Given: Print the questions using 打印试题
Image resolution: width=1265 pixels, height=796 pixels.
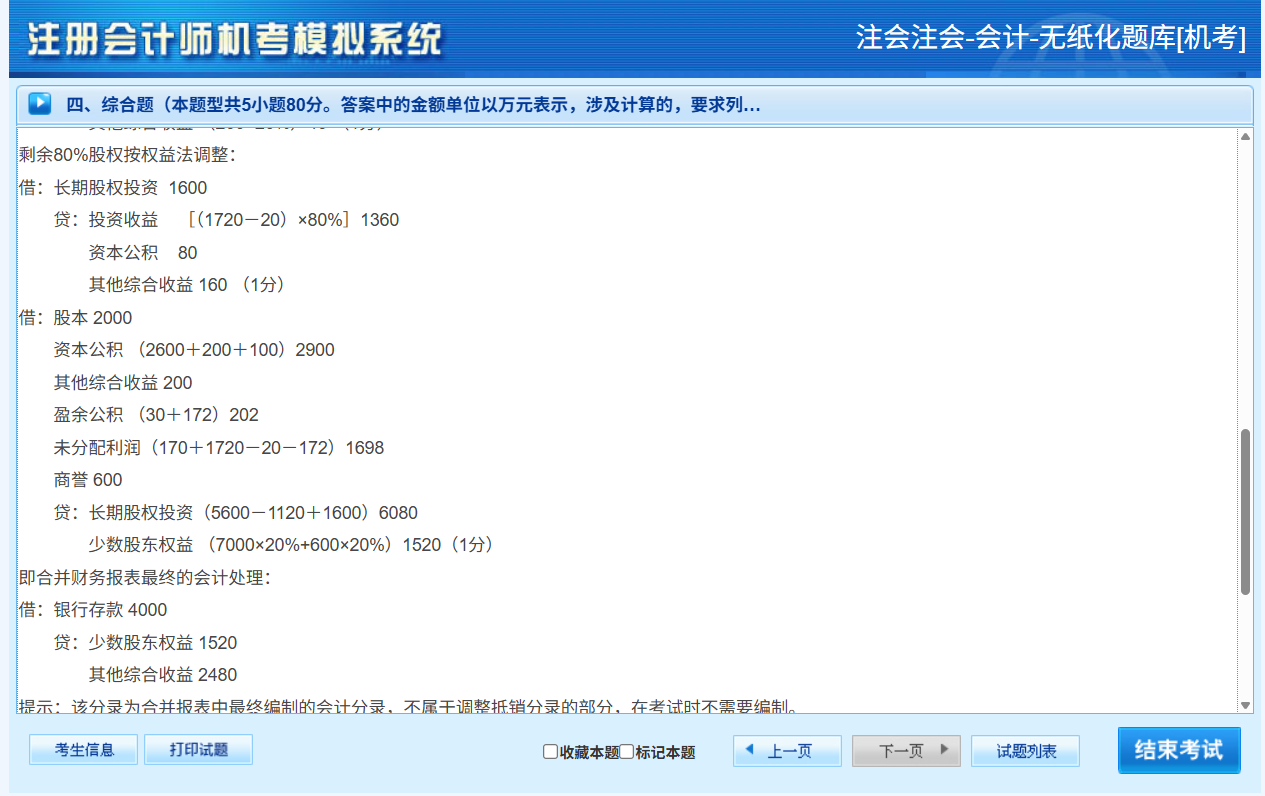Looking at the screenshot, I should [198, 750].
